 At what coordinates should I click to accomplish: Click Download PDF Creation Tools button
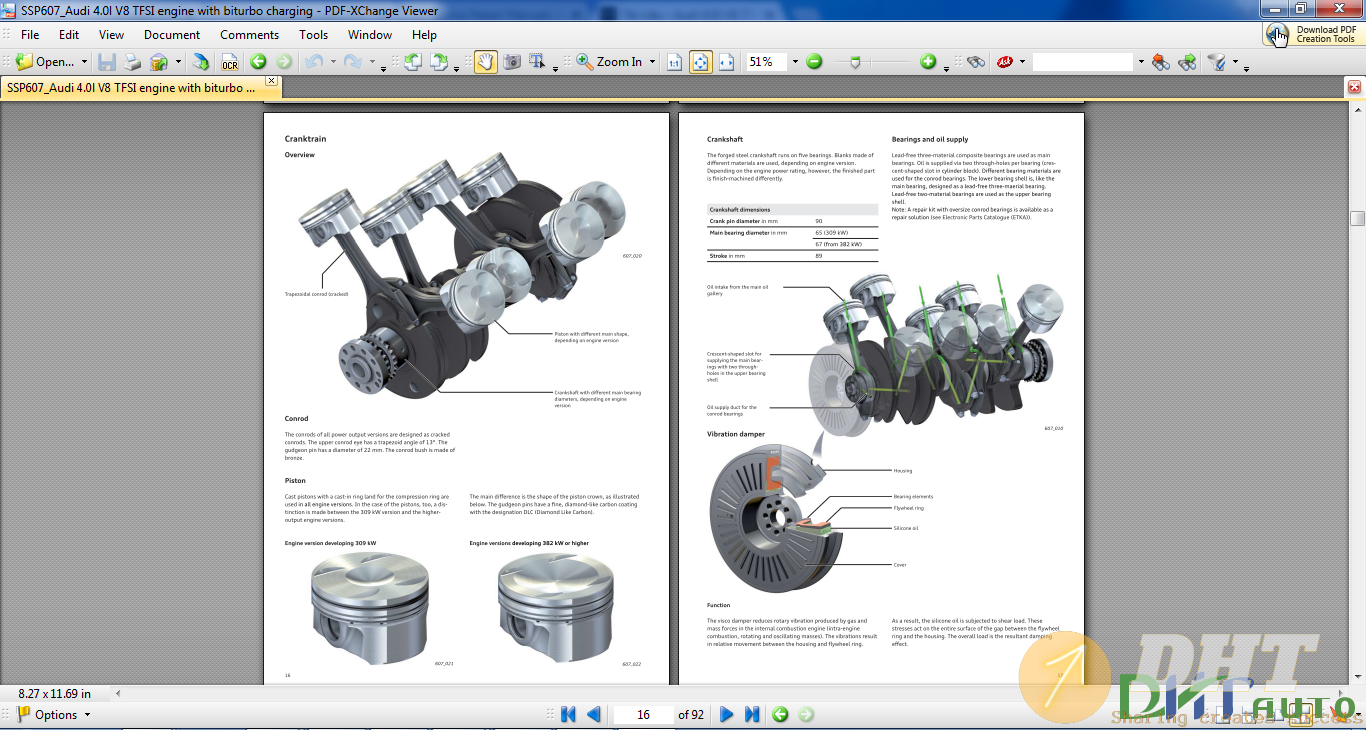point(1313,34)
